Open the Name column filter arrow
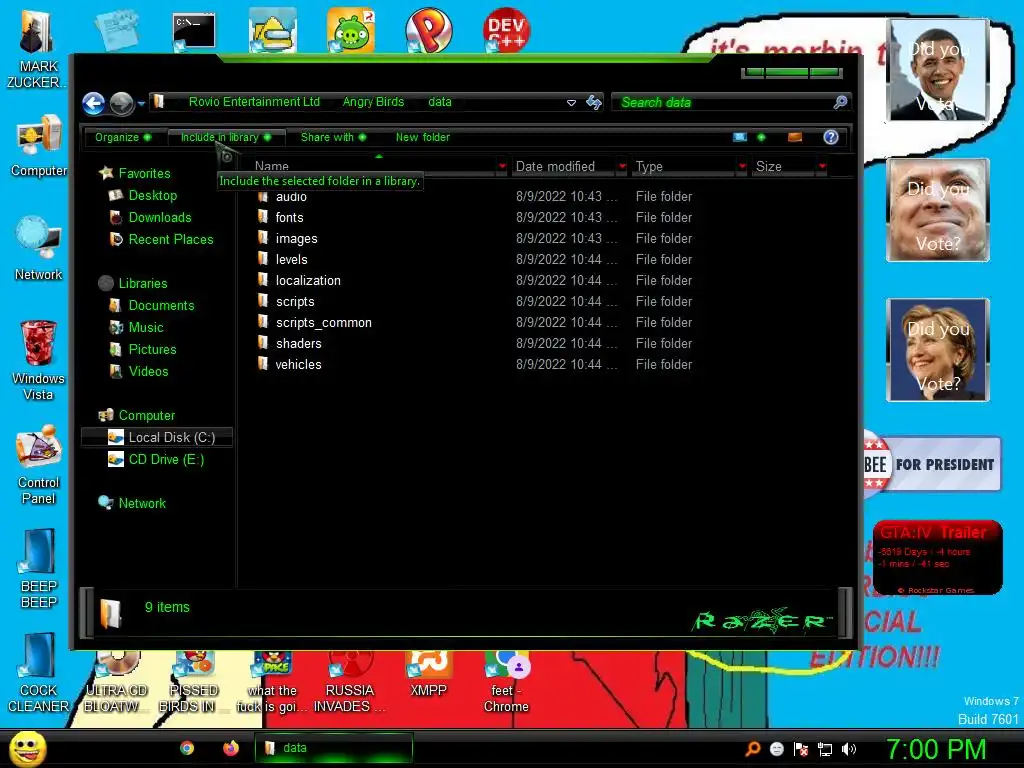1024x768 pixels. pyautogui.click(x=502, y=167)
